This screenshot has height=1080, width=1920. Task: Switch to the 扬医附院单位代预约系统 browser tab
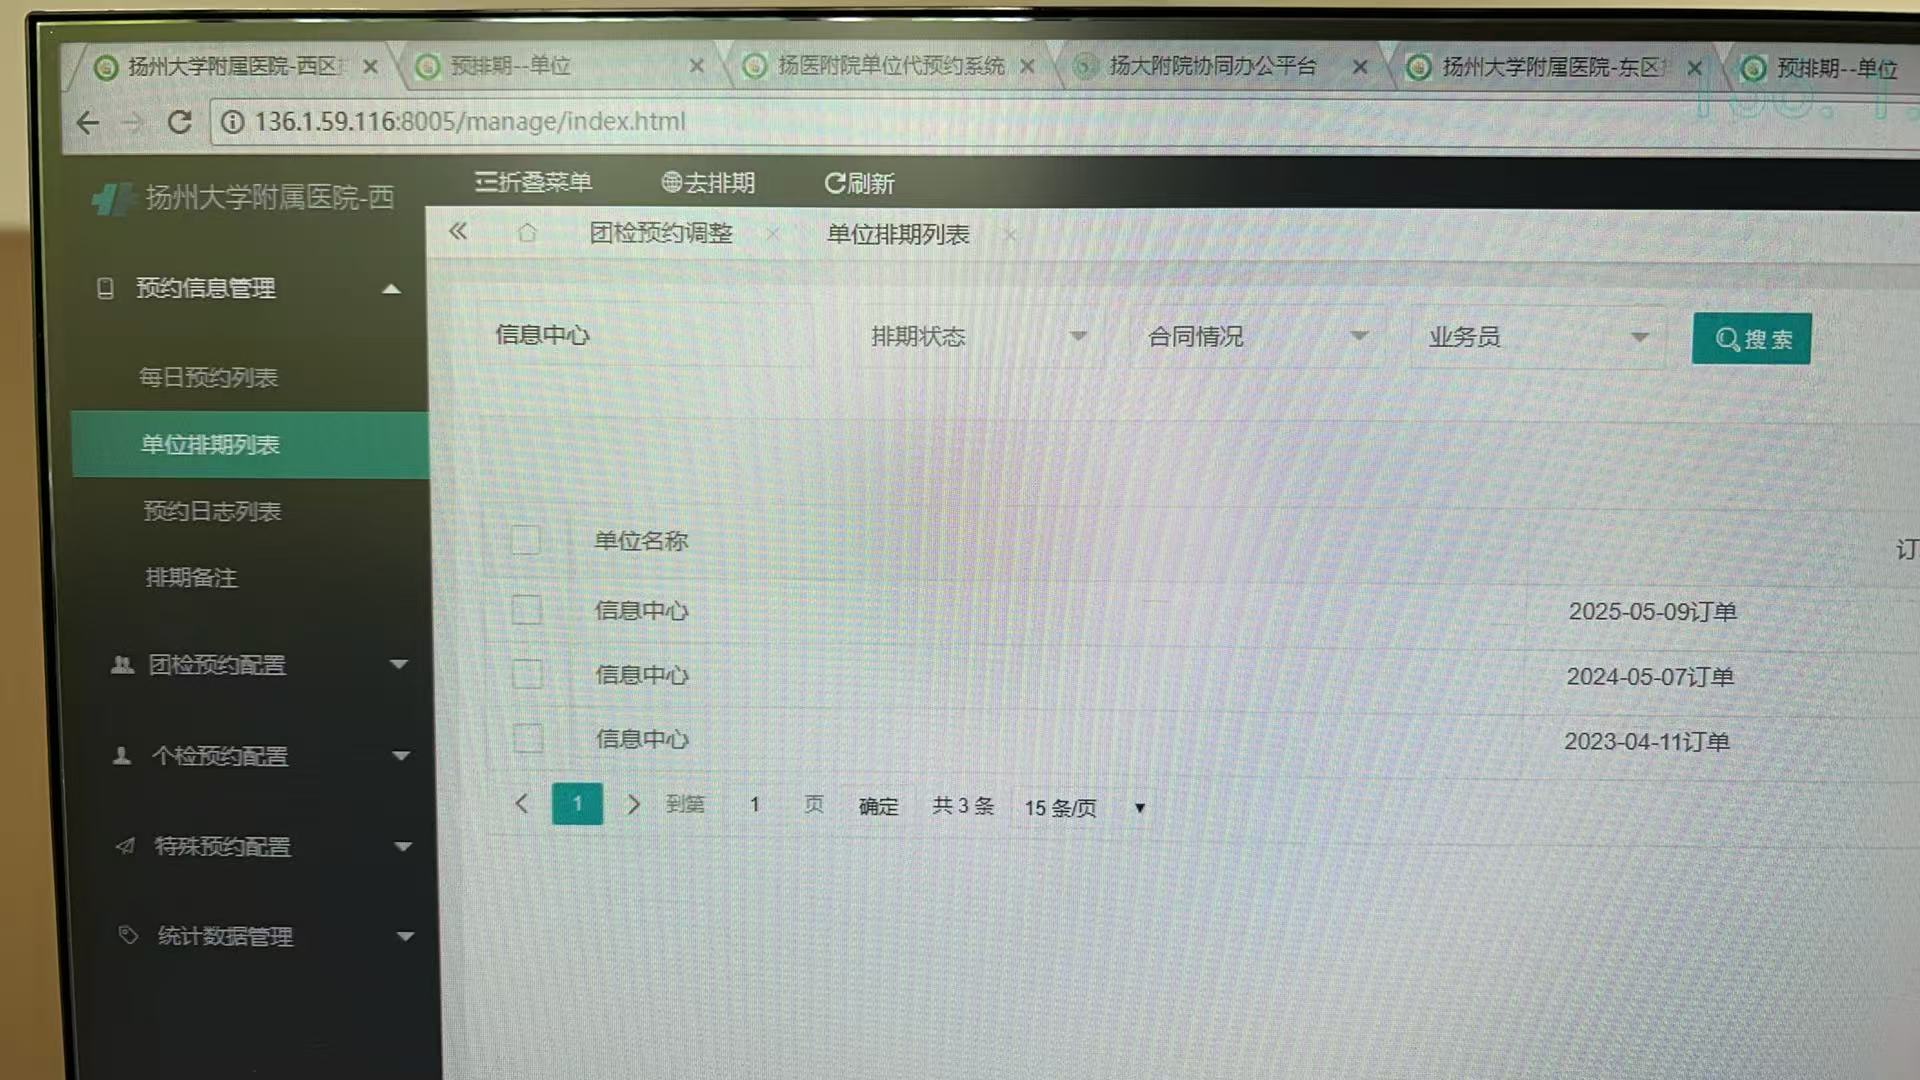click(x=890, y=65)
